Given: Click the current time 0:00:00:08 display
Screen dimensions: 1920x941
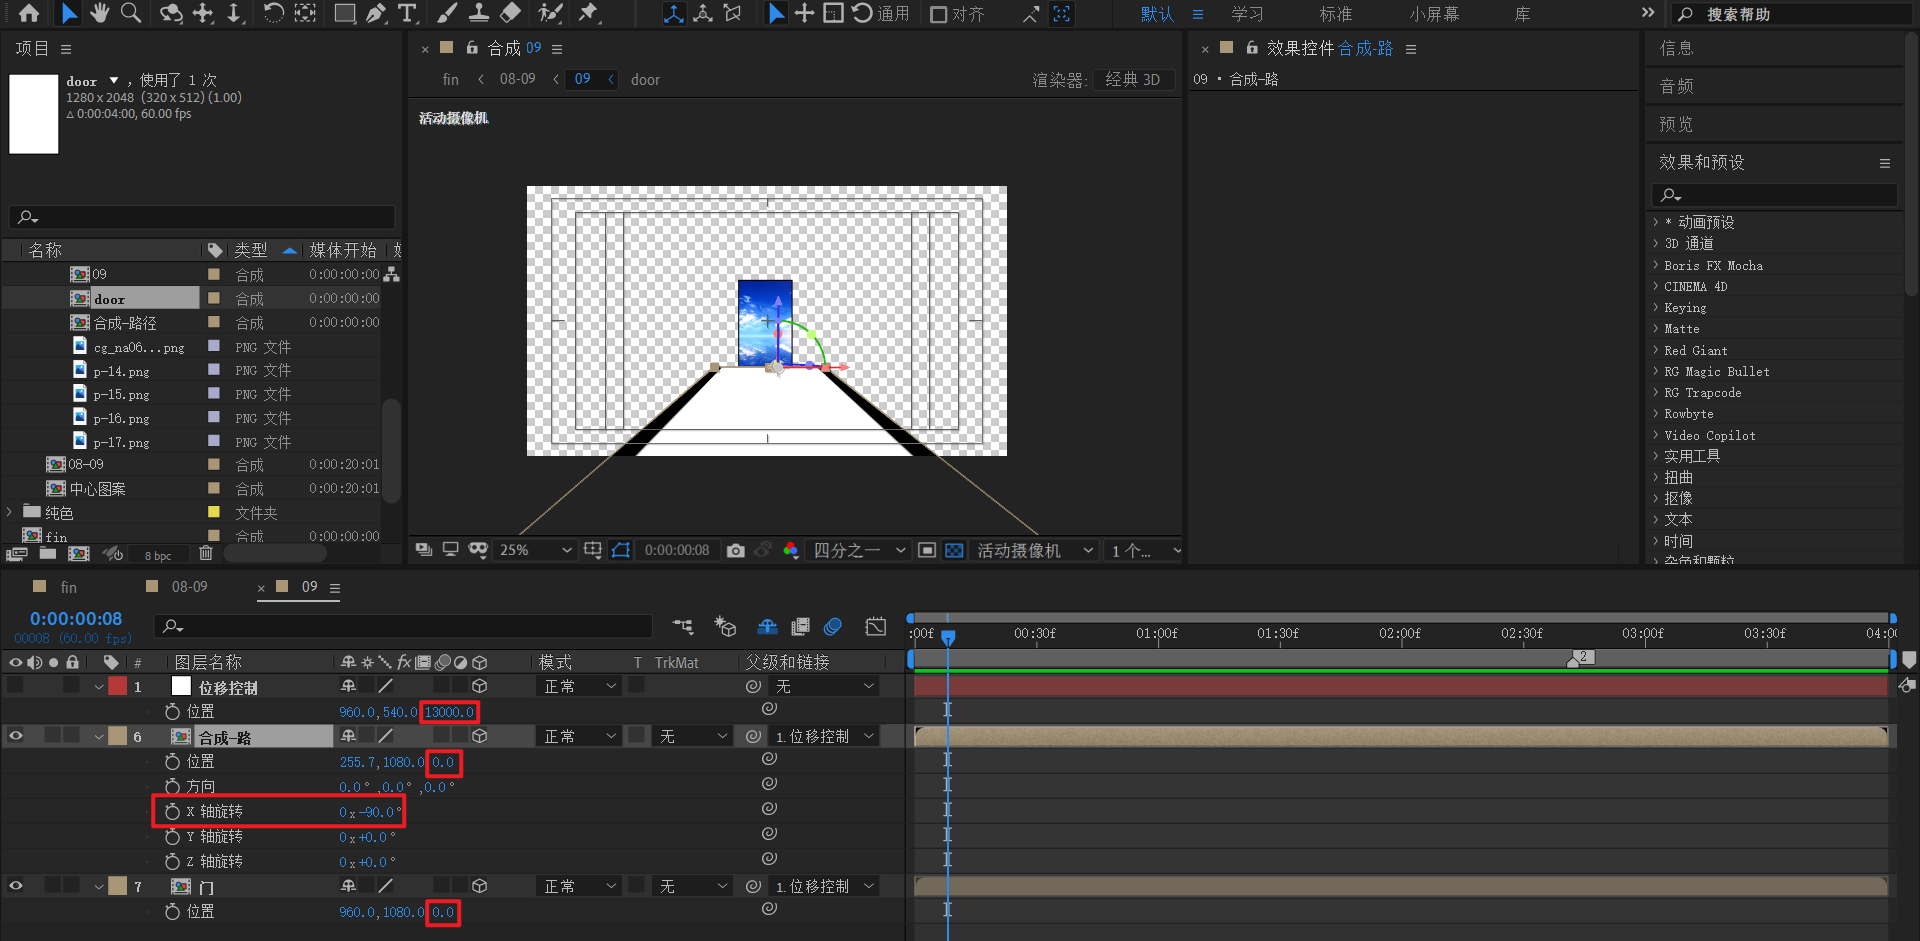Looking at the screenshot, I should [x=76, y=619].
